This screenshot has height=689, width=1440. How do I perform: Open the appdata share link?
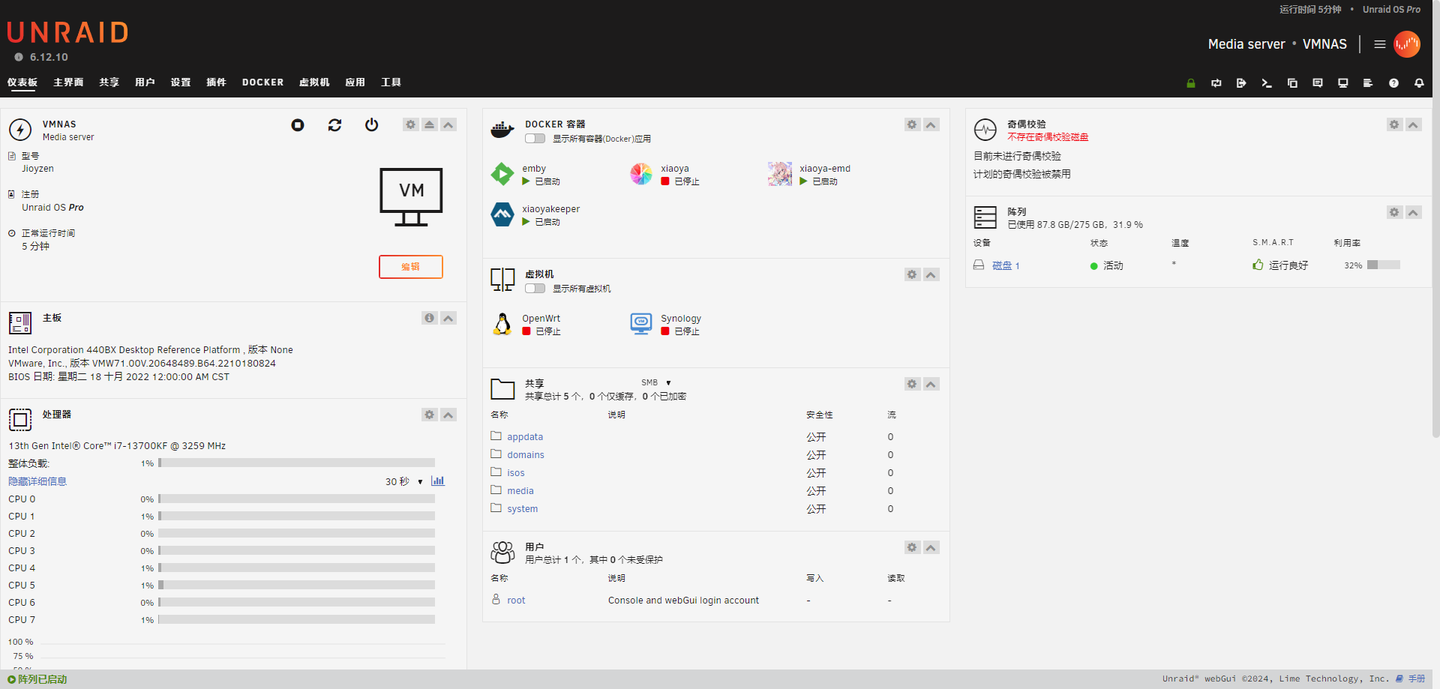click(x=525, y=437)
